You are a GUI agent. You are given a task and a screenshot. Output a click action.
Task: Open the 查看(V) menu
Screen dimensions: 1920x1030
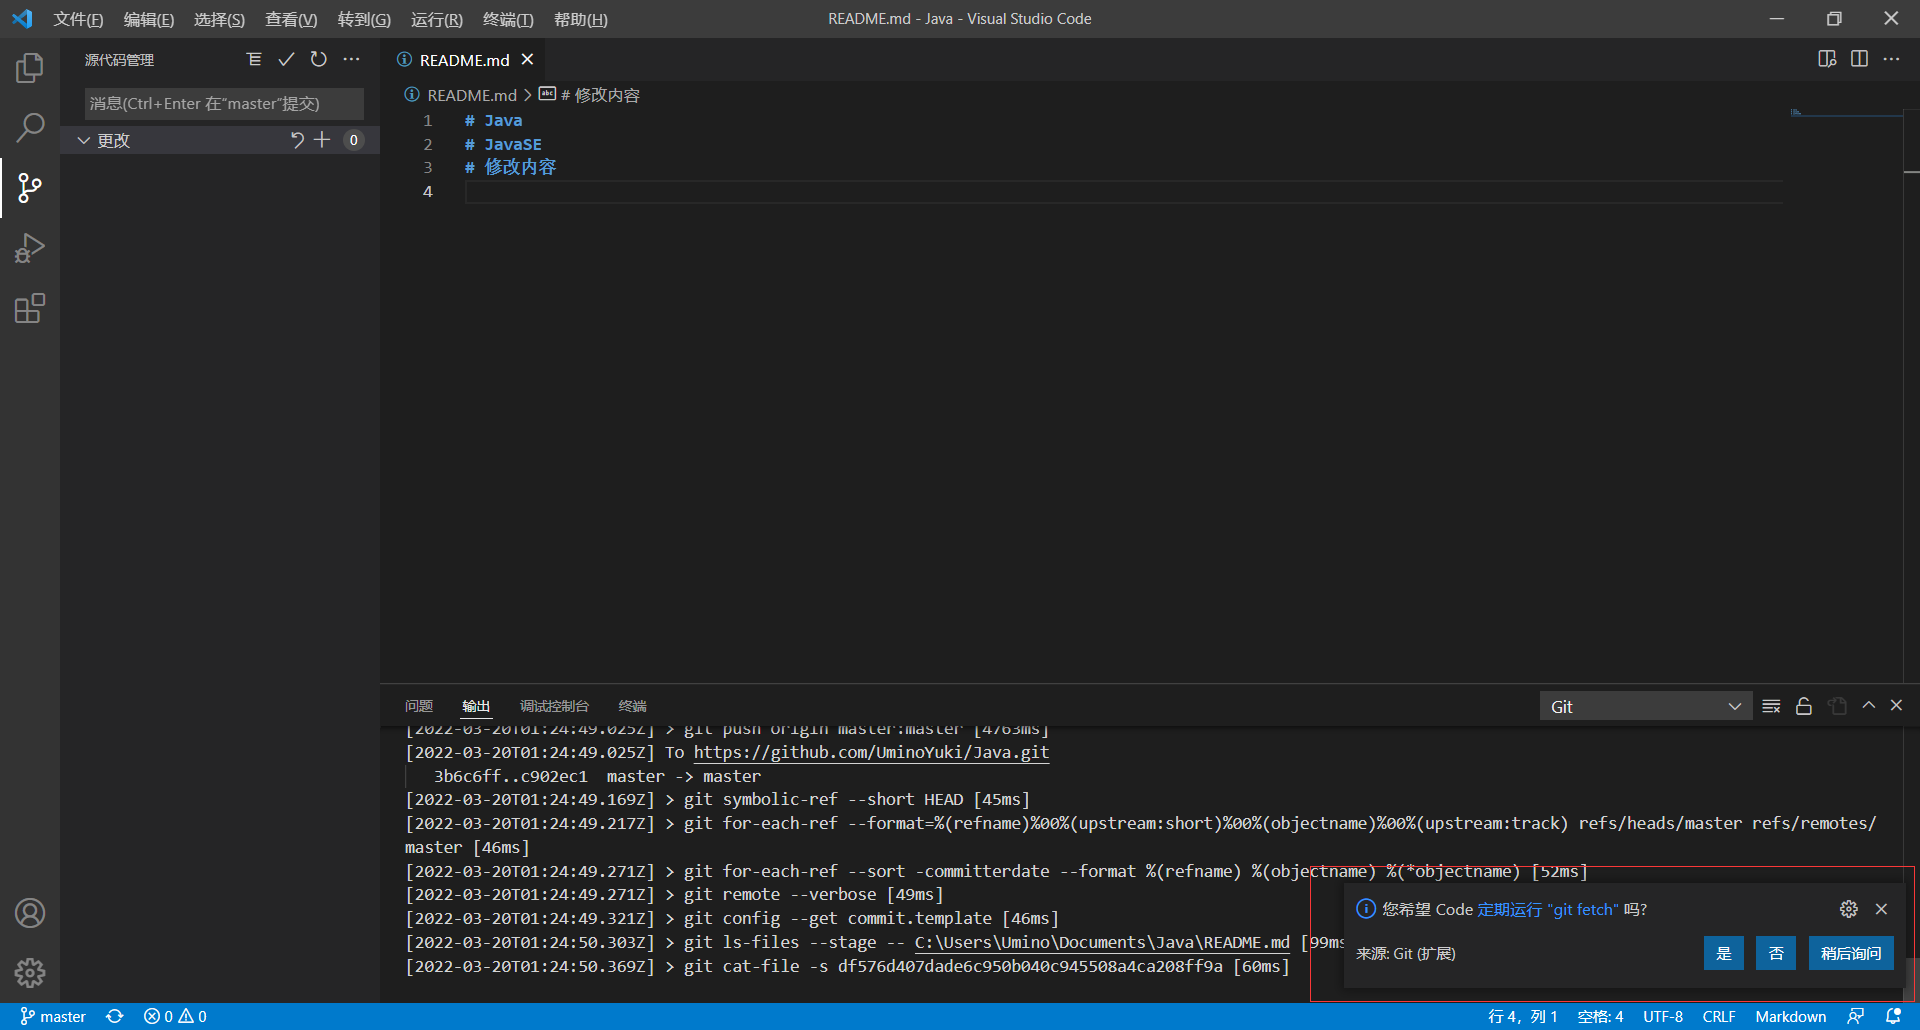click(291, 19)
